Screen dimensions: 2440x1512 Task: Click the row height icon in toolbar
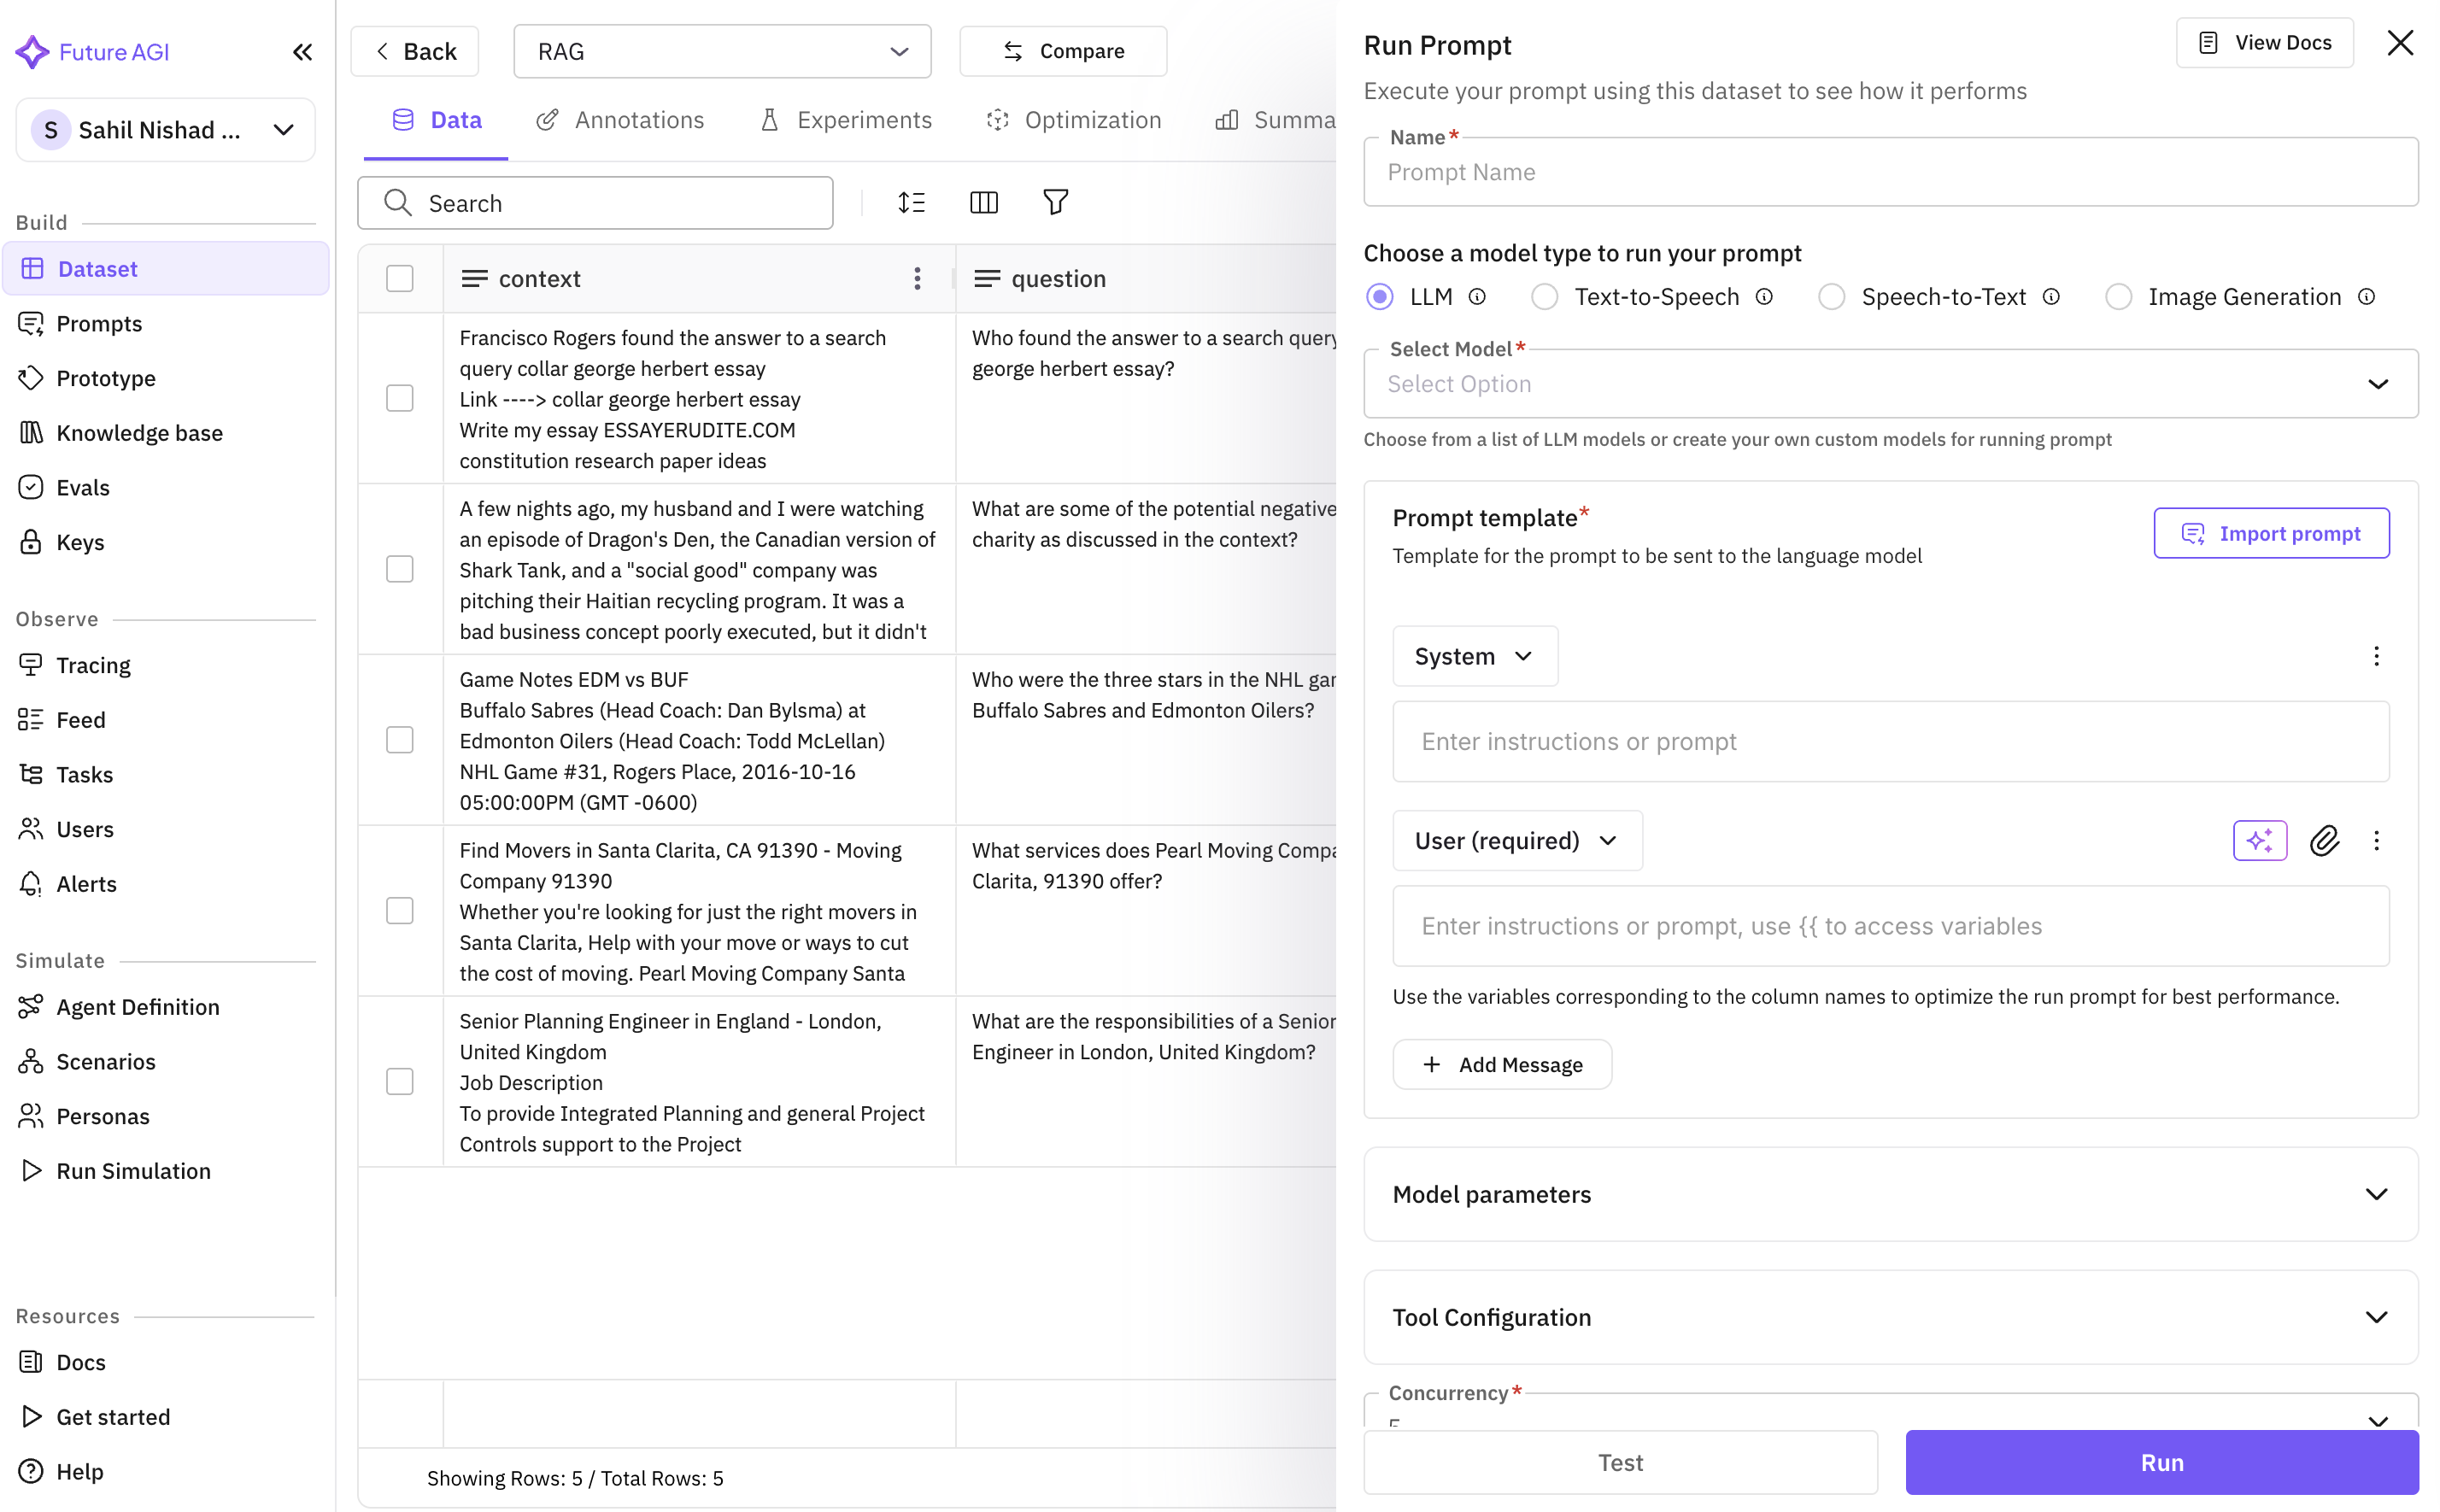point(911,203)
